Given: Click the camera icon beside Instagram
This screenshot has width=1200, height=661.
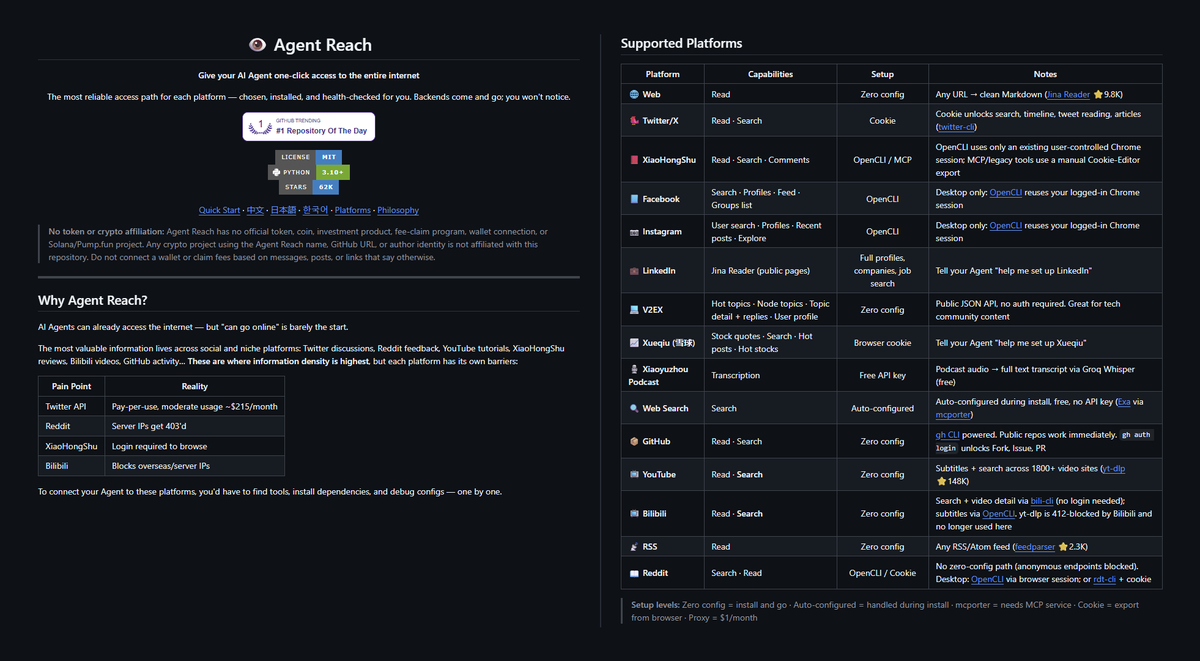Looking at the screenshot, I should click(x=634, y=232).
